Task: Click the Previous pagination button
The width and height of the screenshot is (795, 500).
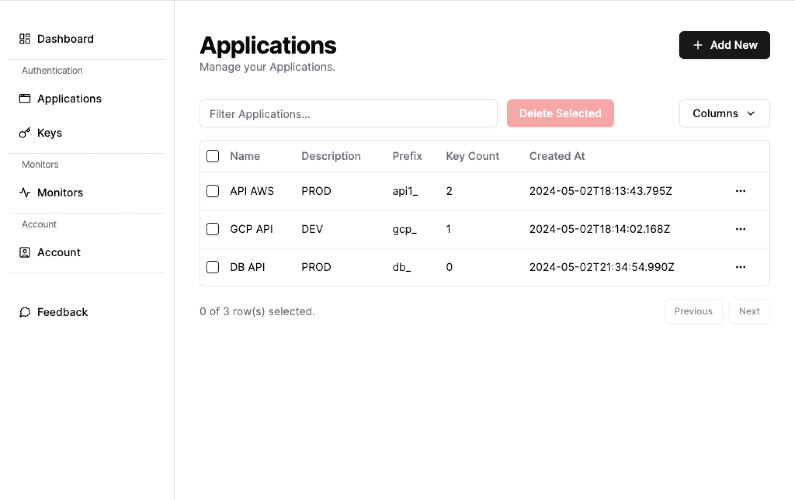Action: pos(693,311)
